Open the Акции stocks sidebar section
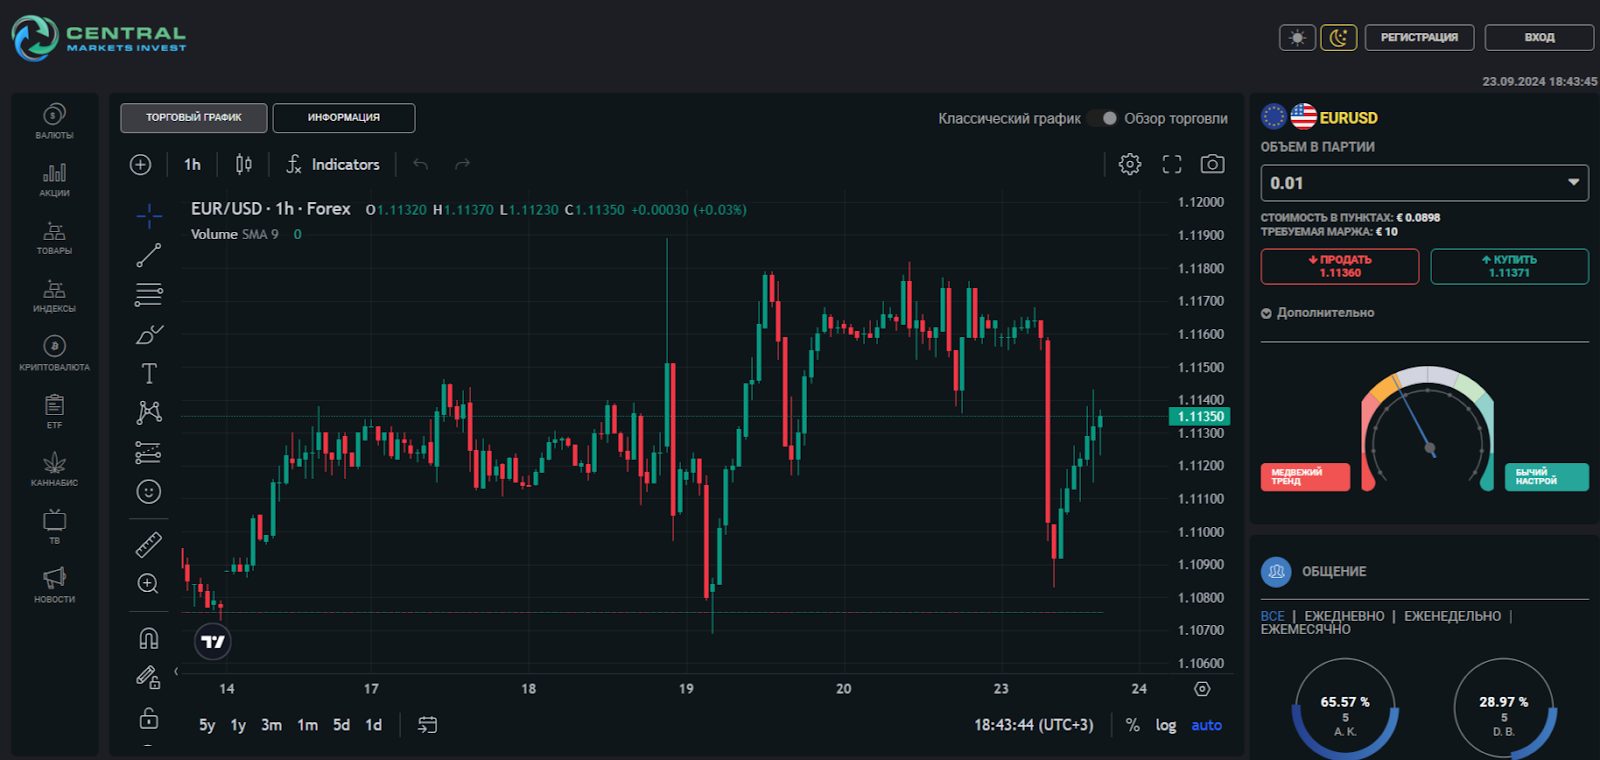Image resolution: width=1600 pixels, height=760 pixels. point(54,180)
